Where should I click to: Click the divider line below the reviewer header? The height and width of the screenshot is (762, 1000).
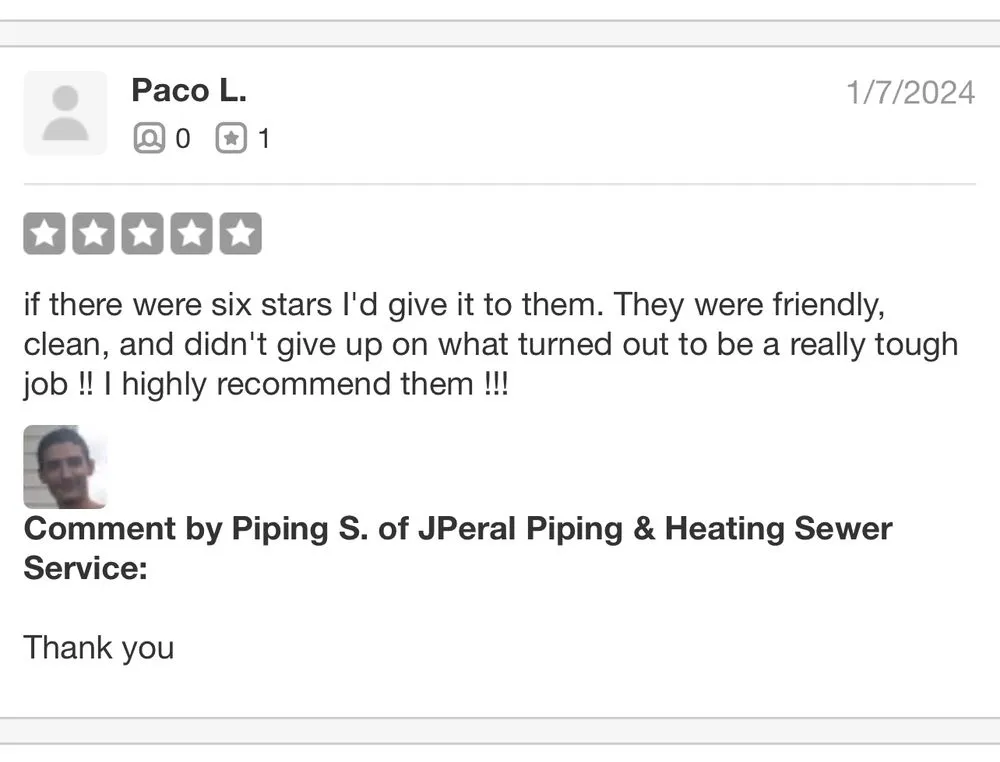(x=500, y=183)
